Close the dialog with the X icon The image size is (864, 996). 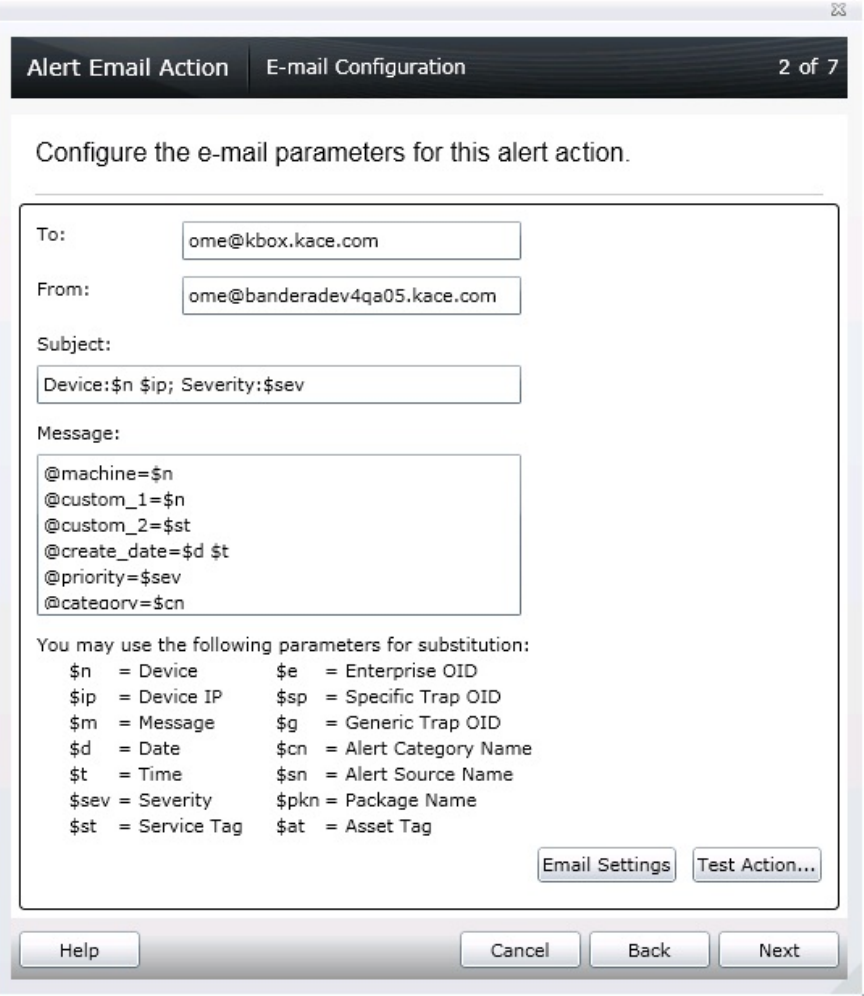tap(851, 8)
